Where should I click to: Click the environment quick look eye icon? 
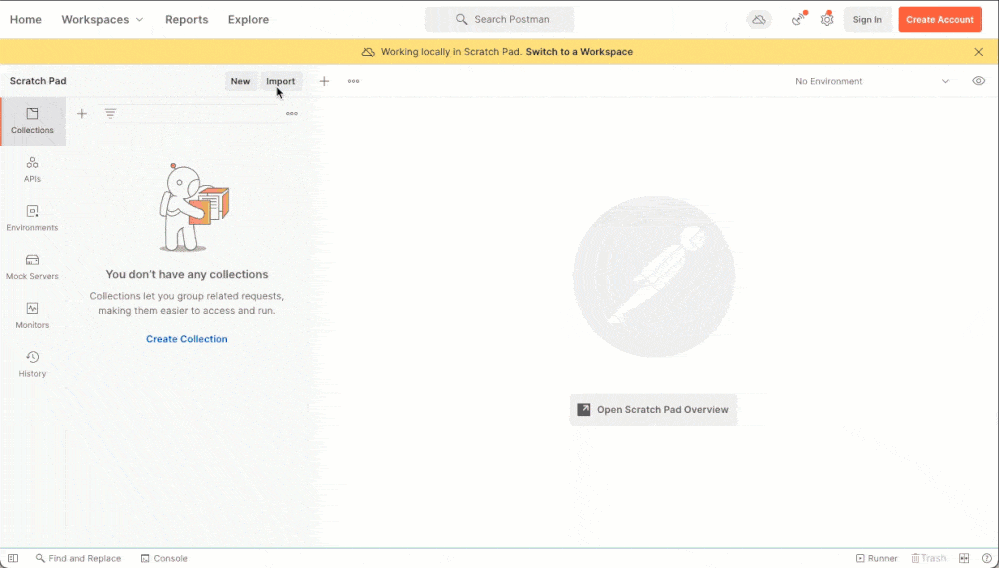pyautogui.click(x=979, y=81)
